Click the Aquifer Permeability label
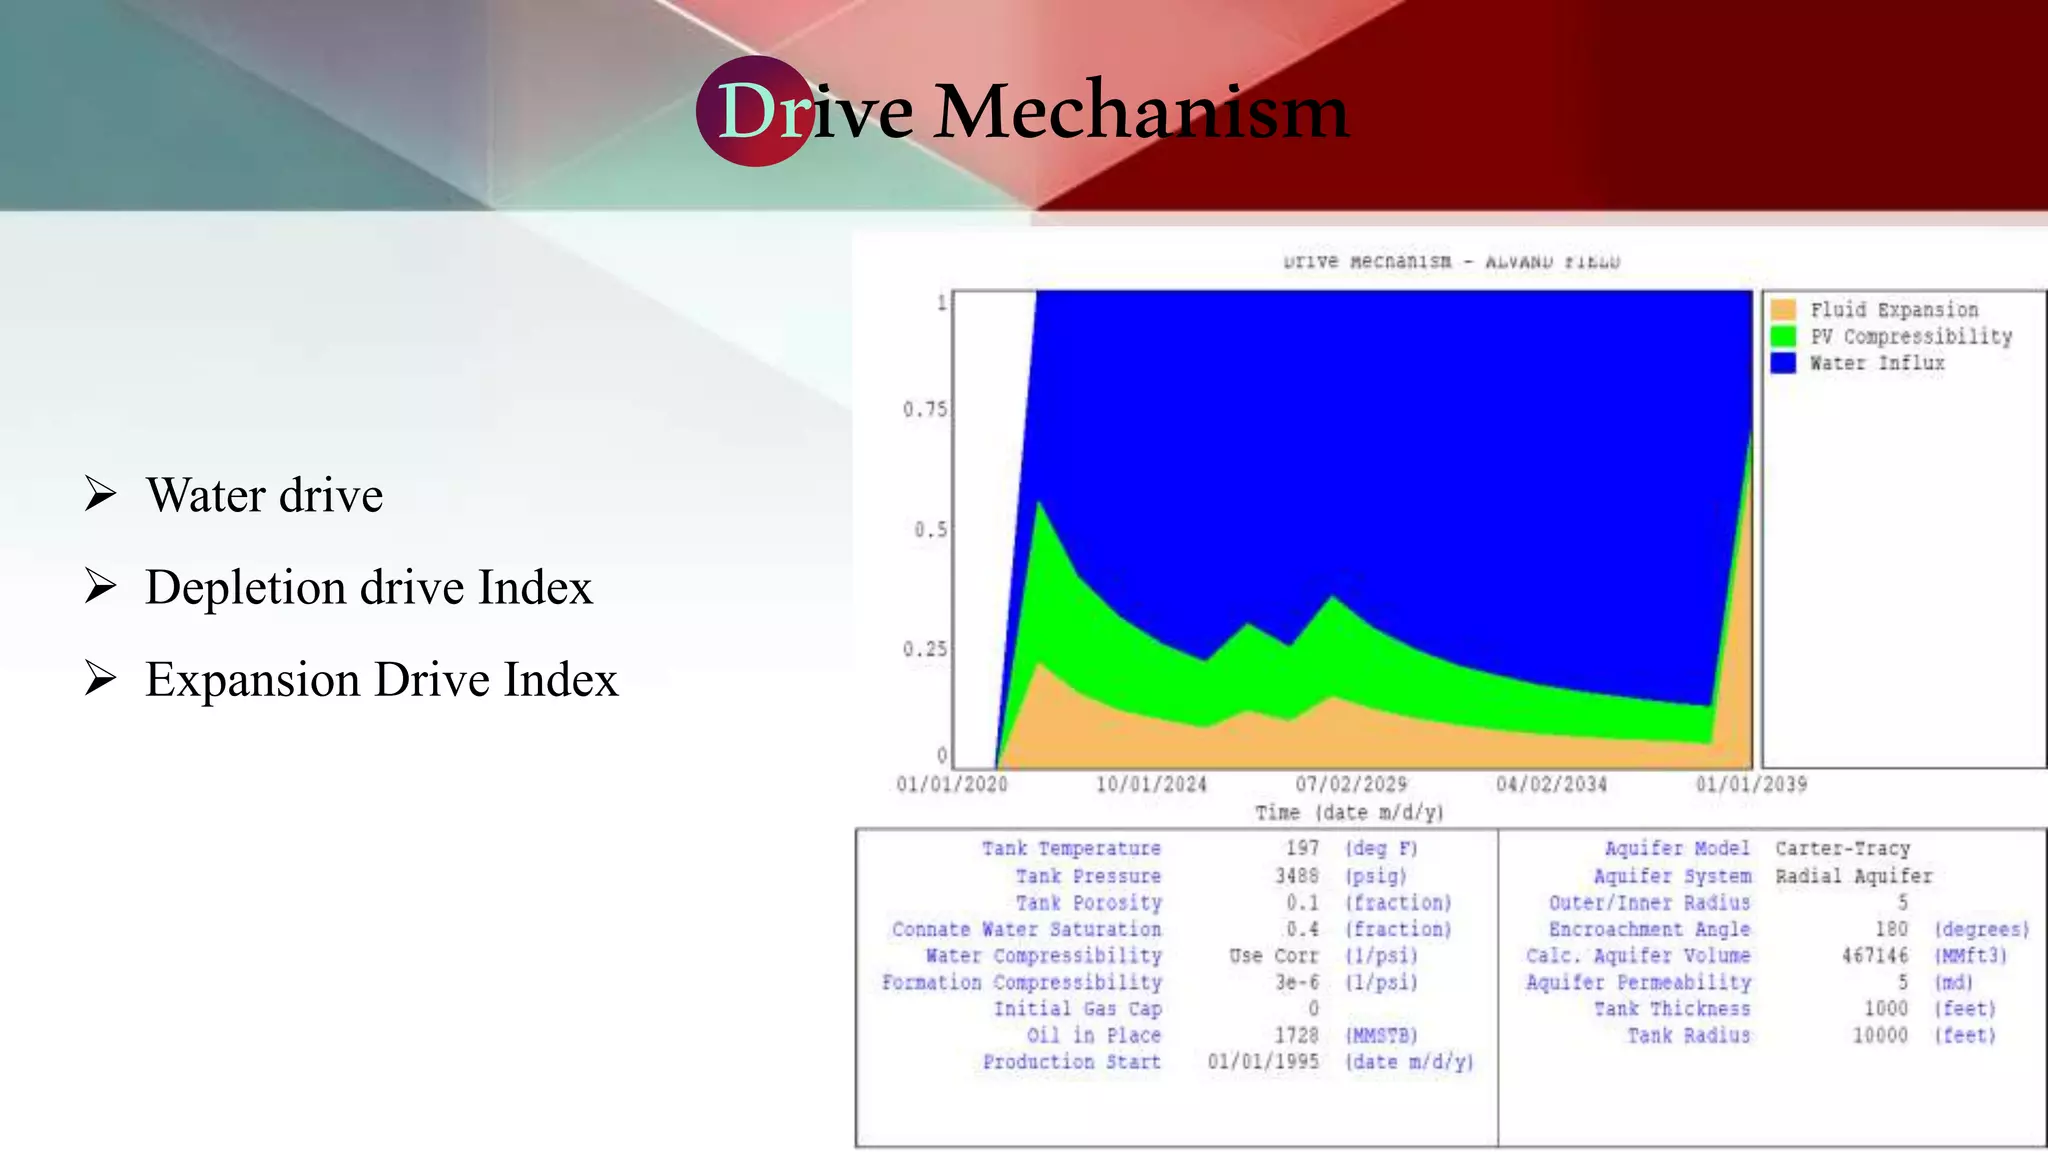Viewport: 2048px width, 1152px height. 1638,982
